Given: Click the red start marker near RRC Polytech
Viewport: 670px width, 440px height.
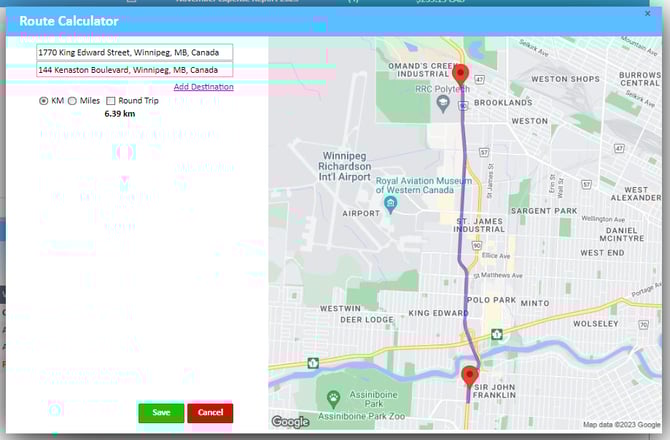Looking at the screenshot, I should (460, 75).
